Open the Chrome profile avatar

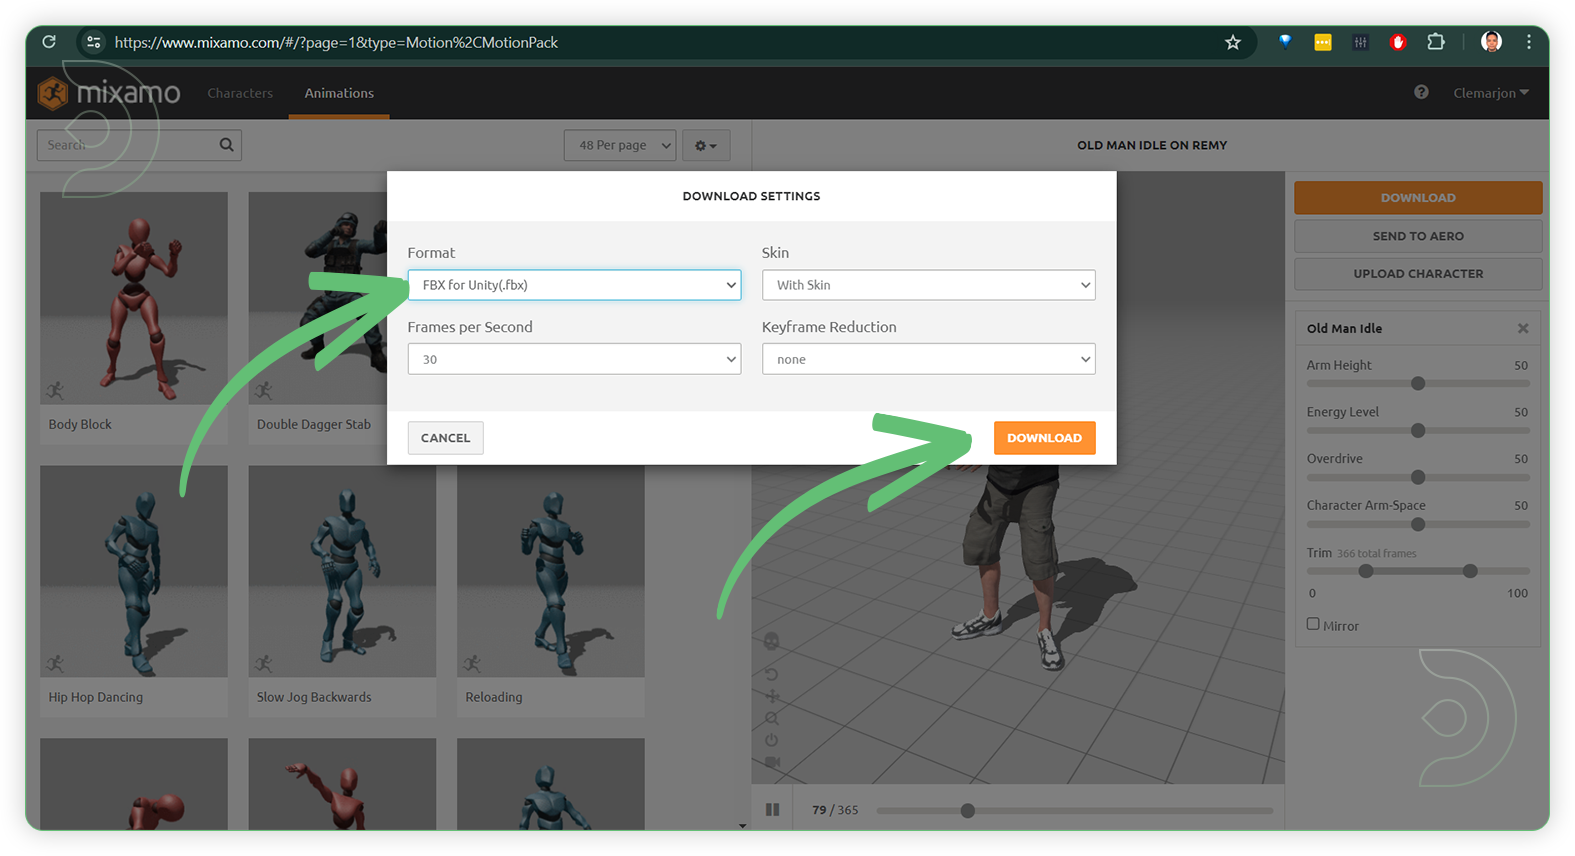pyautogui.click(x=1491, y=42)
